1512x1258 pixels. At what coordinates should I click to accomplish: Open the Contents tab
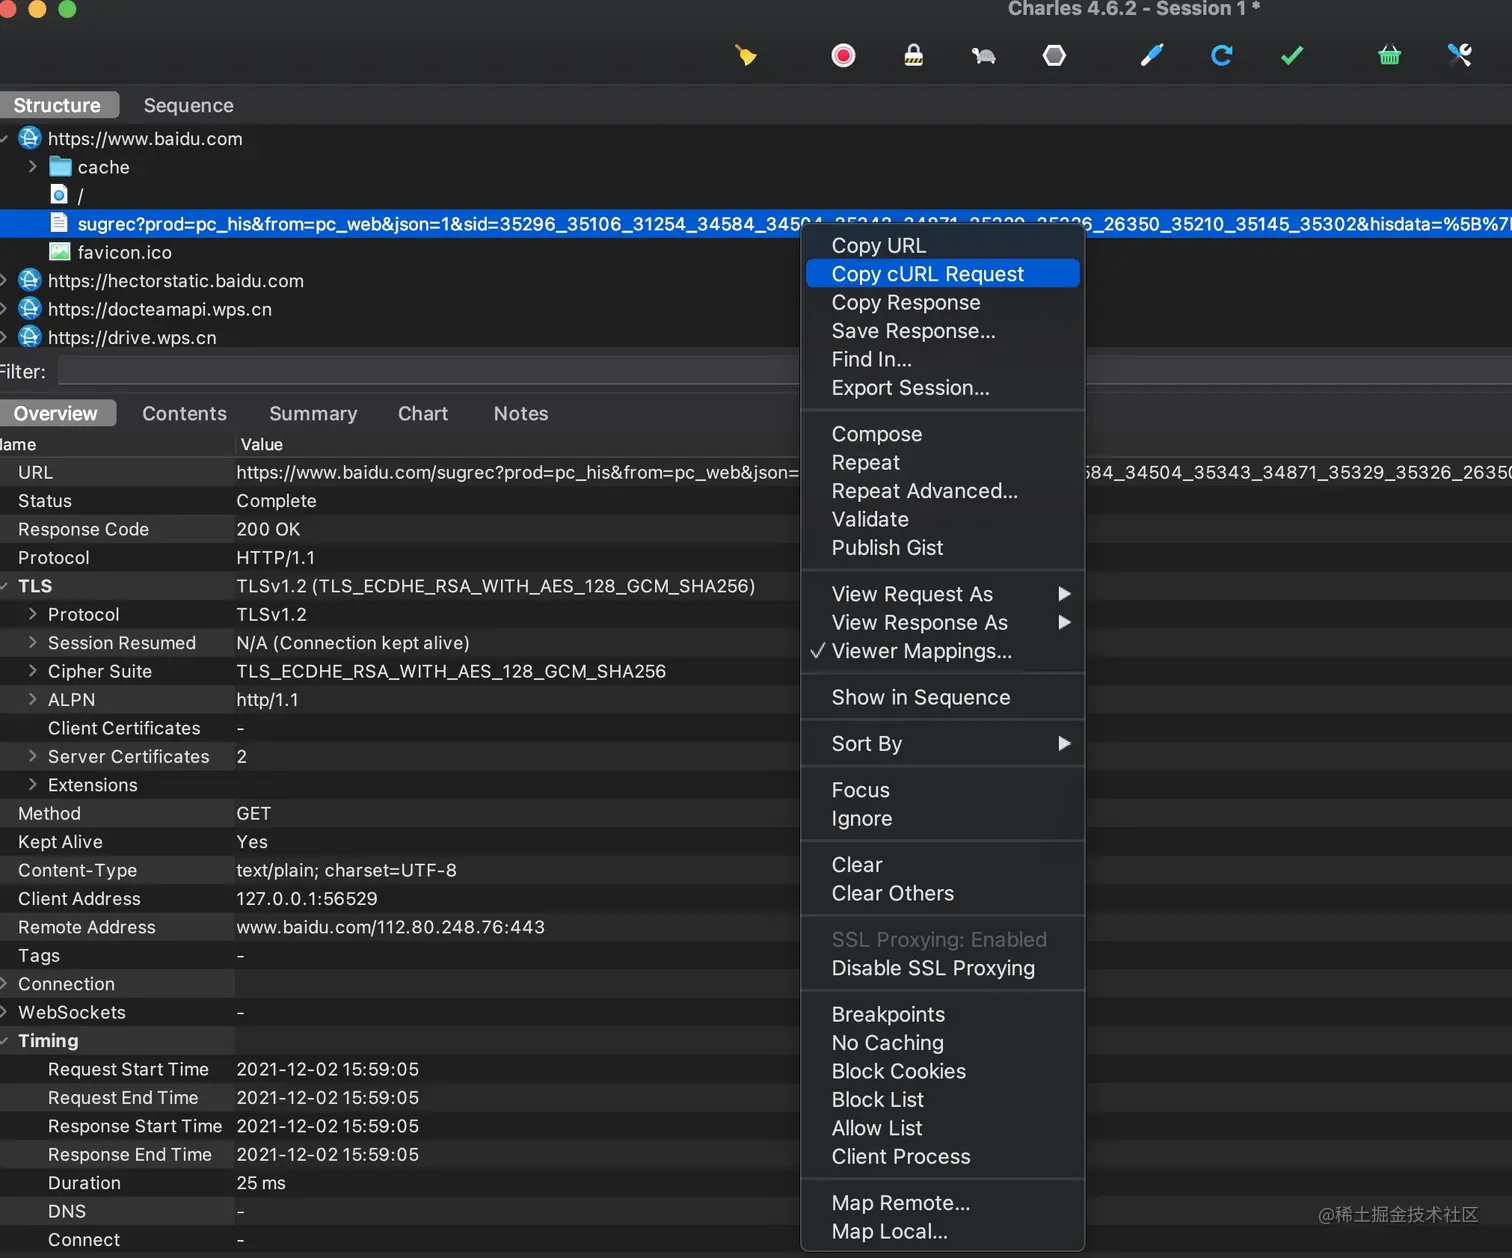pyautogui.click(x=184, y=413)
